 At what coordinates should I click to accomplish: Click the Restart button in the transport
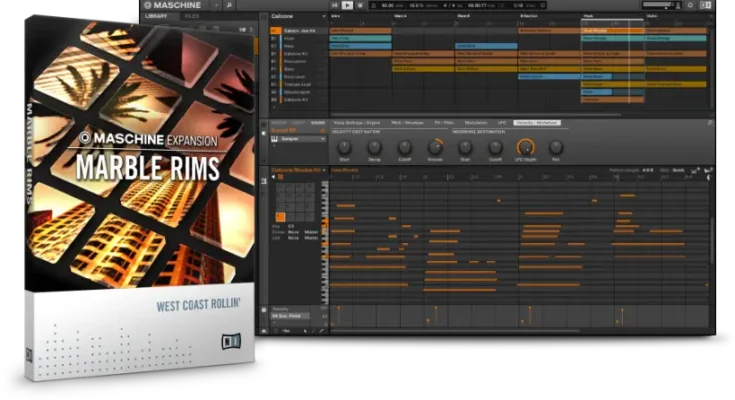[x=335, y=5]
